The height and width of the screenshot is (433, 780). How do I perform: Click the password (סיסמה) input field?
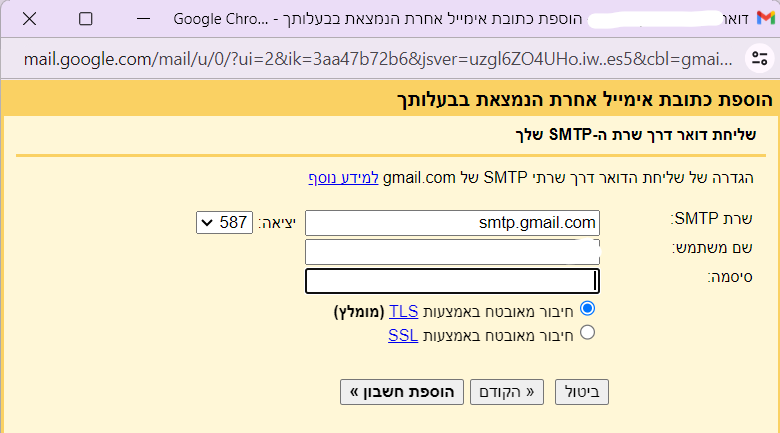[452, 281]
